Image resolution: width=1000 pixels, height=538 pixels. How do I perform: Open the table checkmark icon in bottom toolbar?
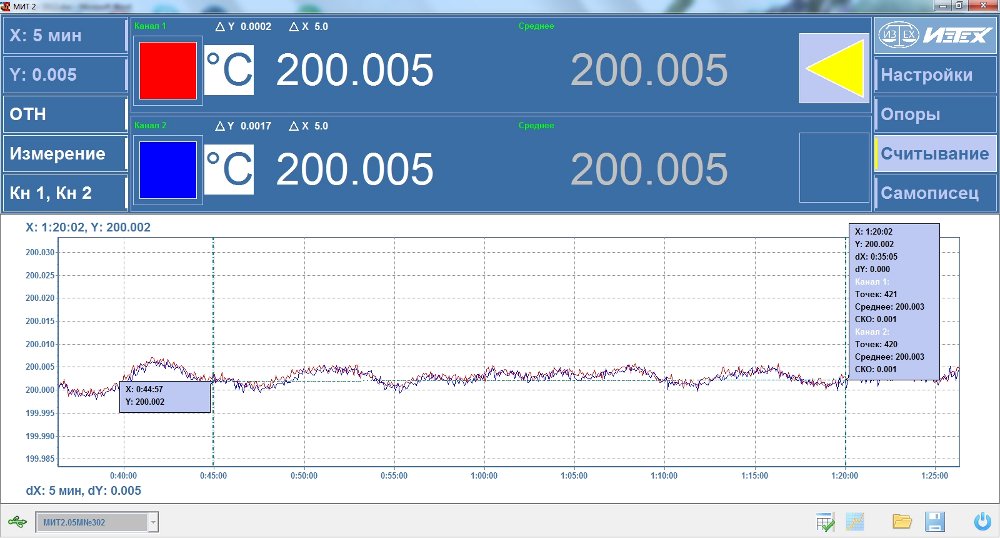825,521
